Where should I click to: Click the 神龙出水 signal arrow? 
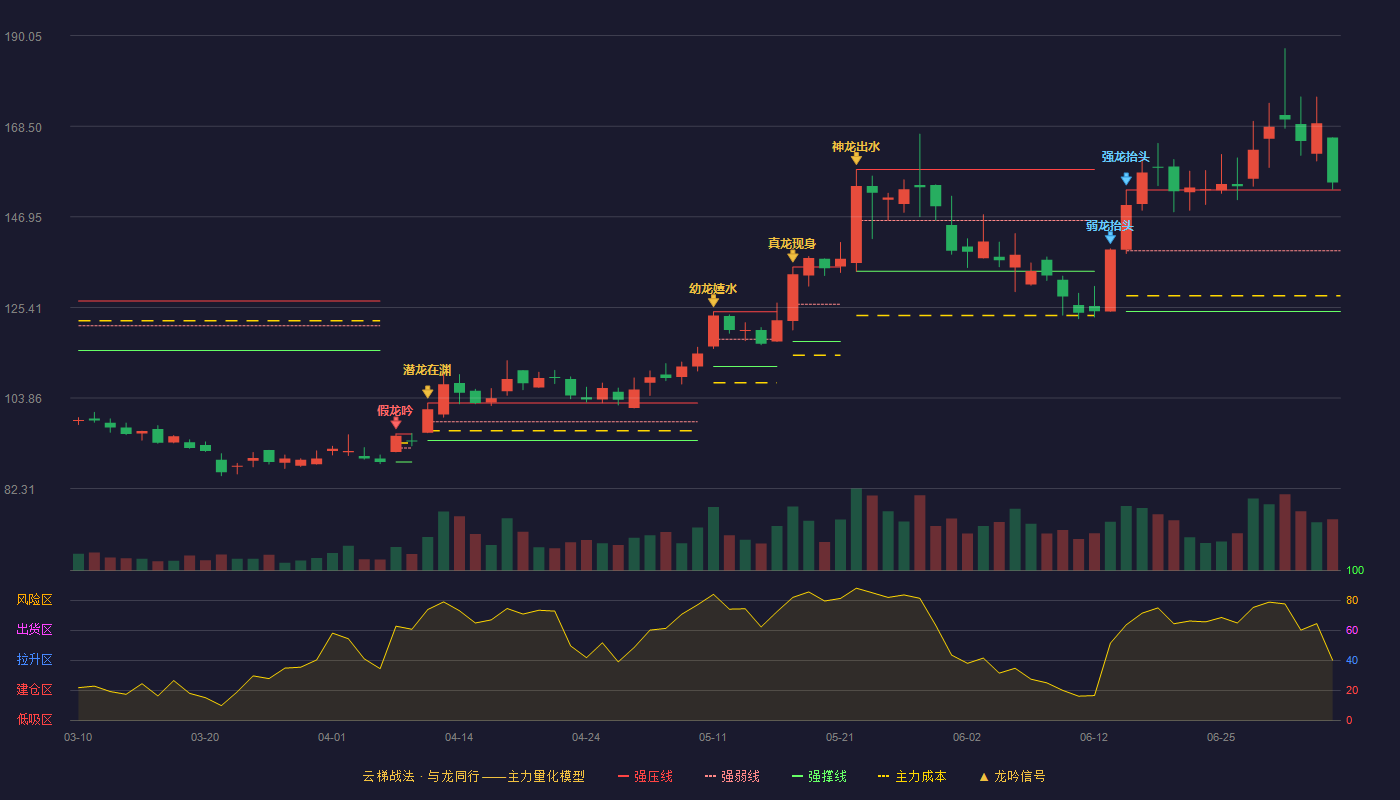click(x=856, y=158)
